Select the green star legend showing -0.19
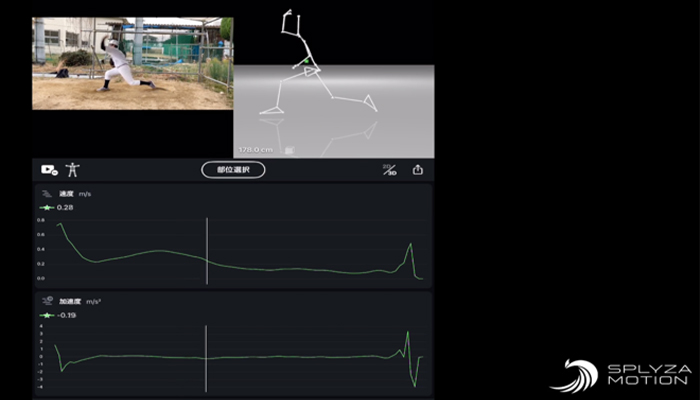 coord(58,315)
